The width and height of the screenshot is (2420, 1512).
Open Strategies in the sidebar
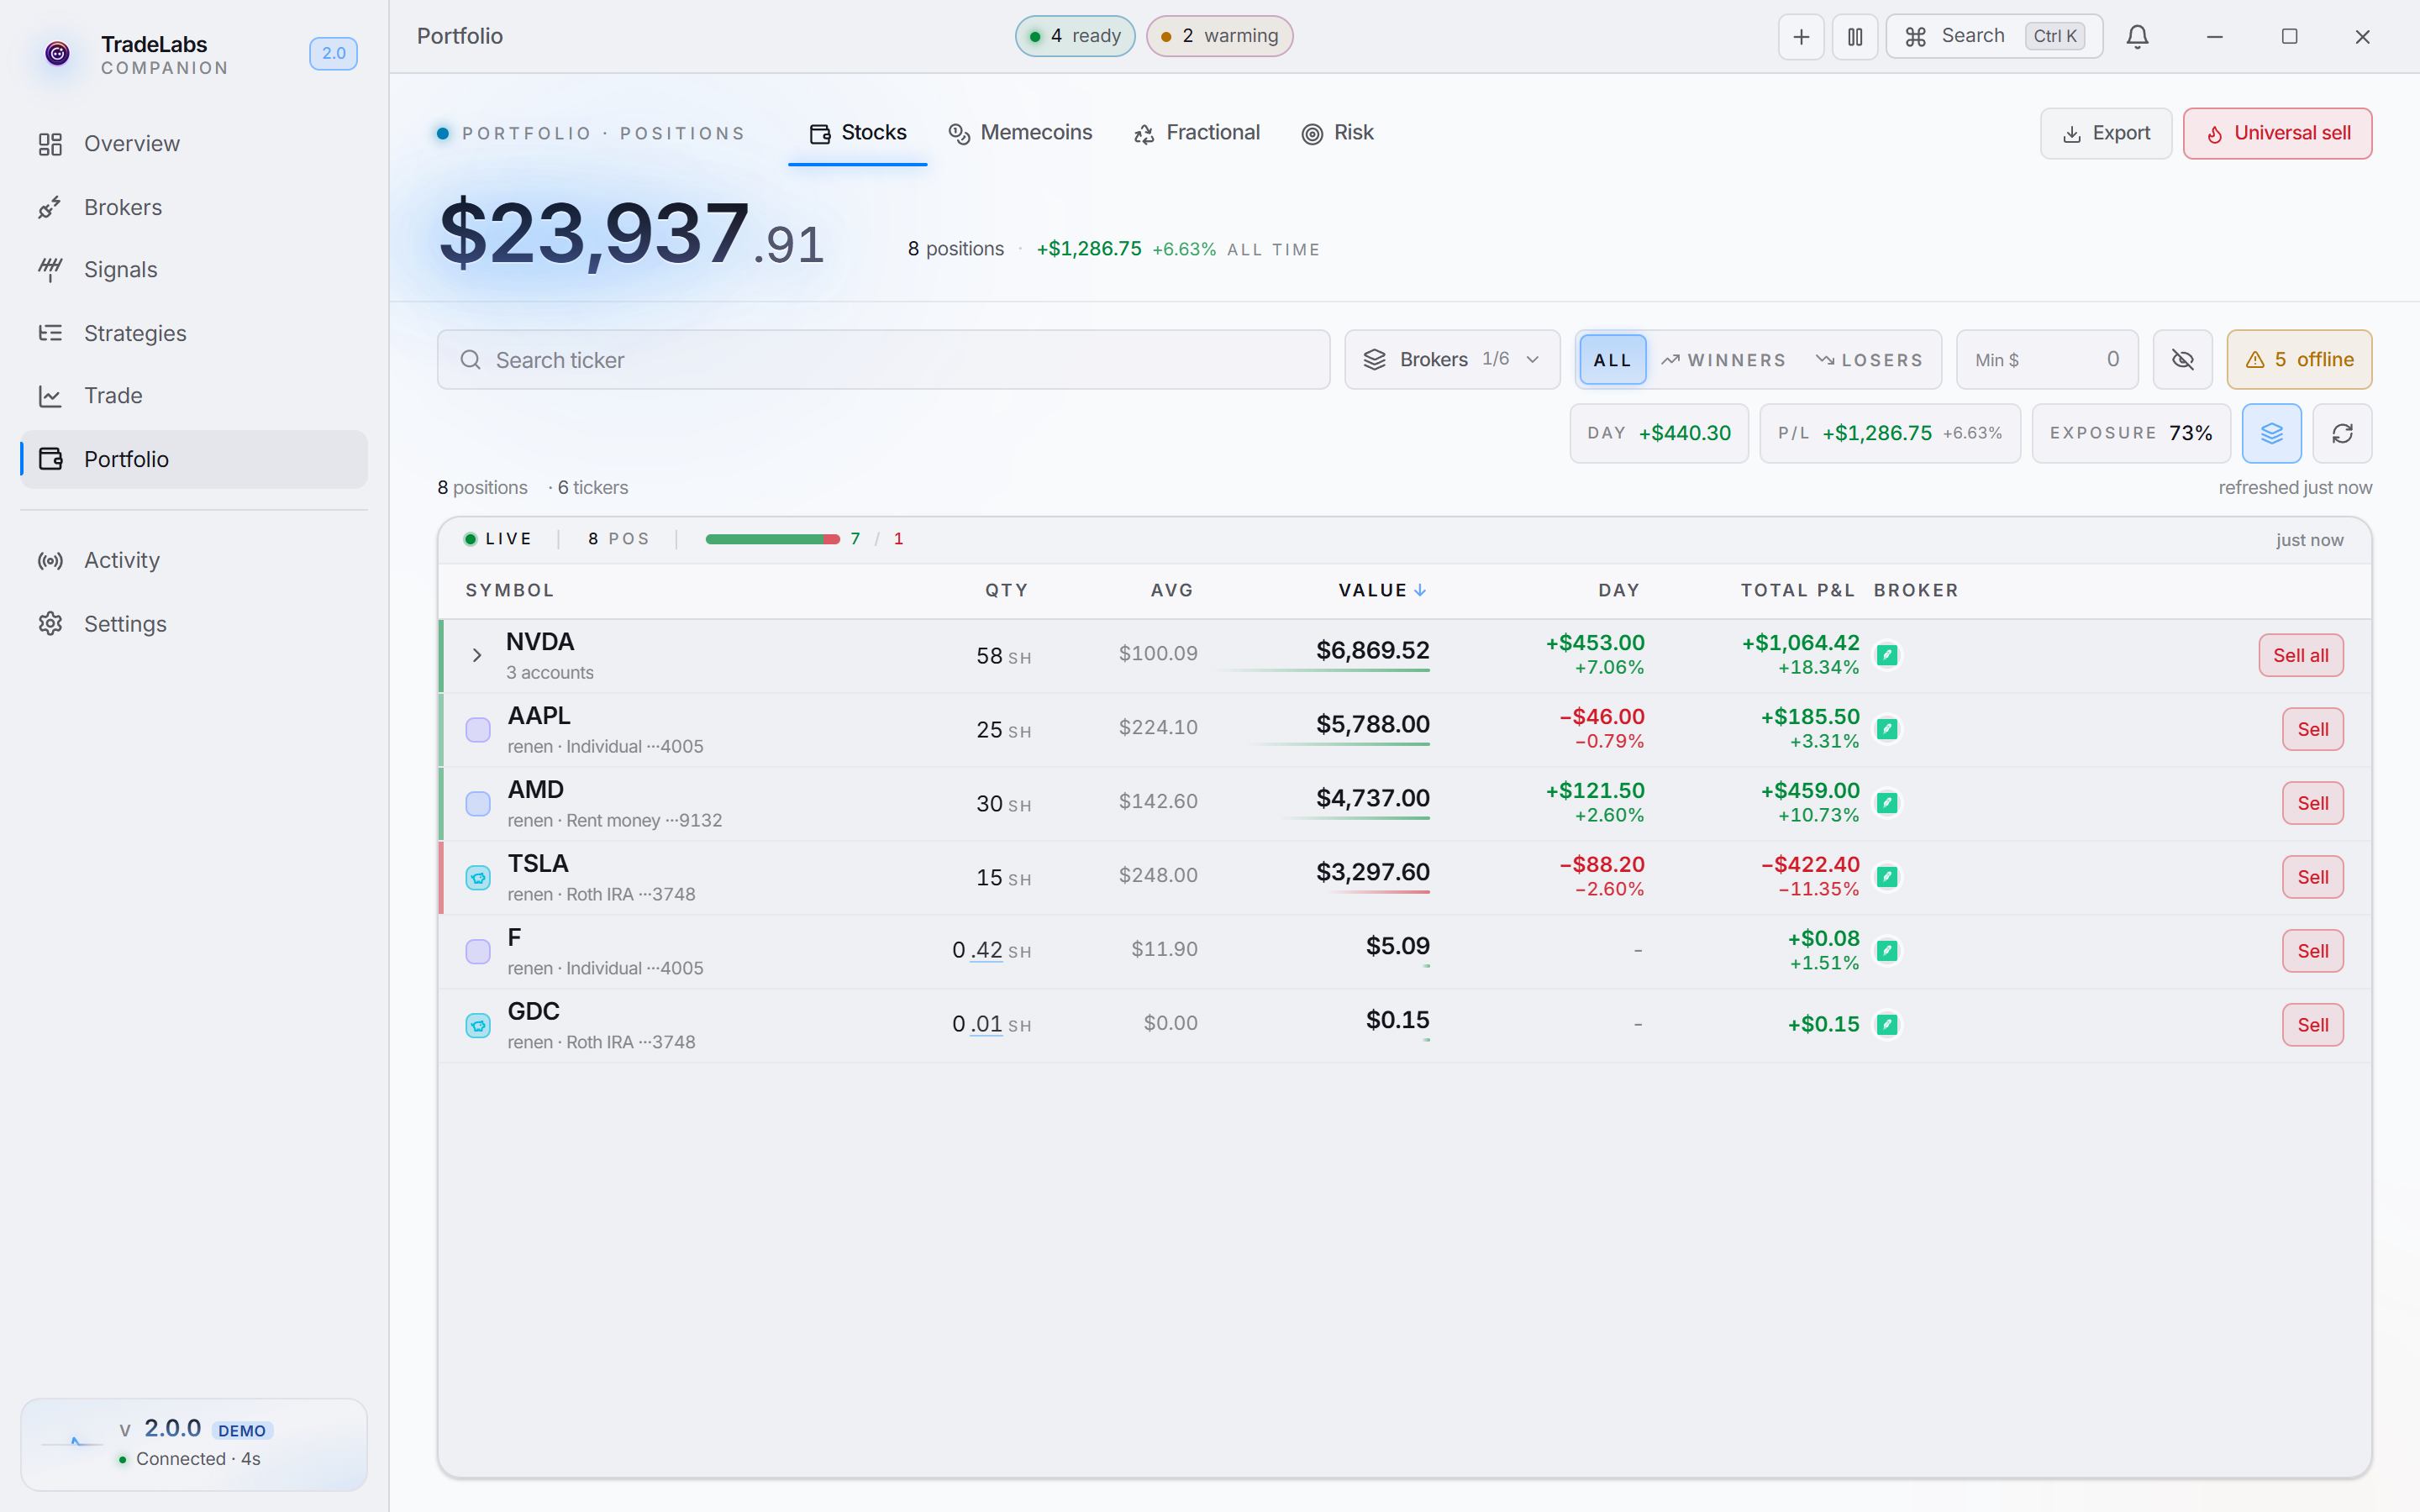point(194,333)
